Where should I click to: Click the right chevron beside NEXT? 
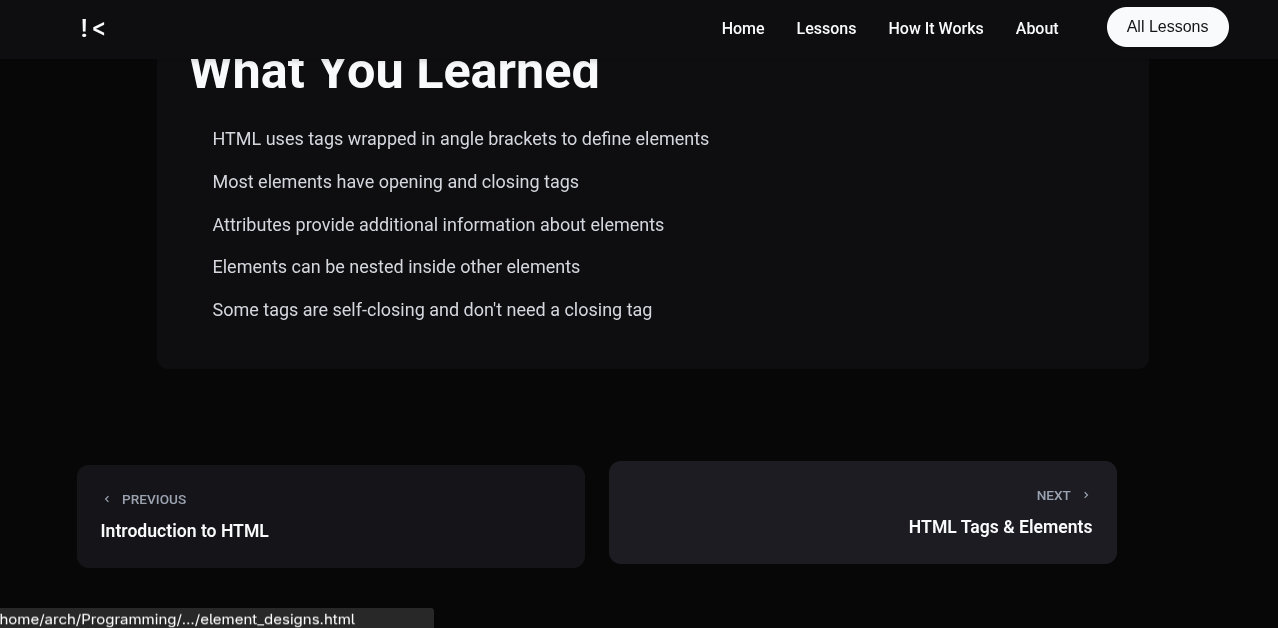1086,495
